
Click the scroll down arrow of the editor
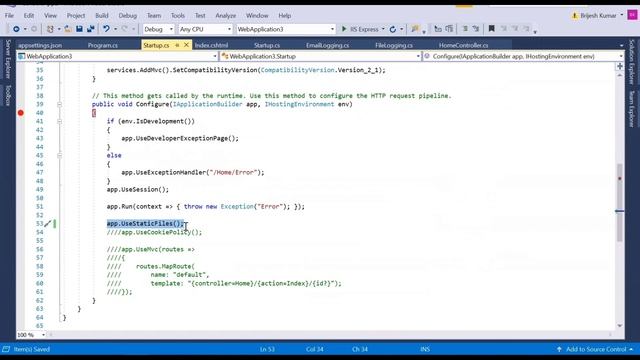[620, 326]
